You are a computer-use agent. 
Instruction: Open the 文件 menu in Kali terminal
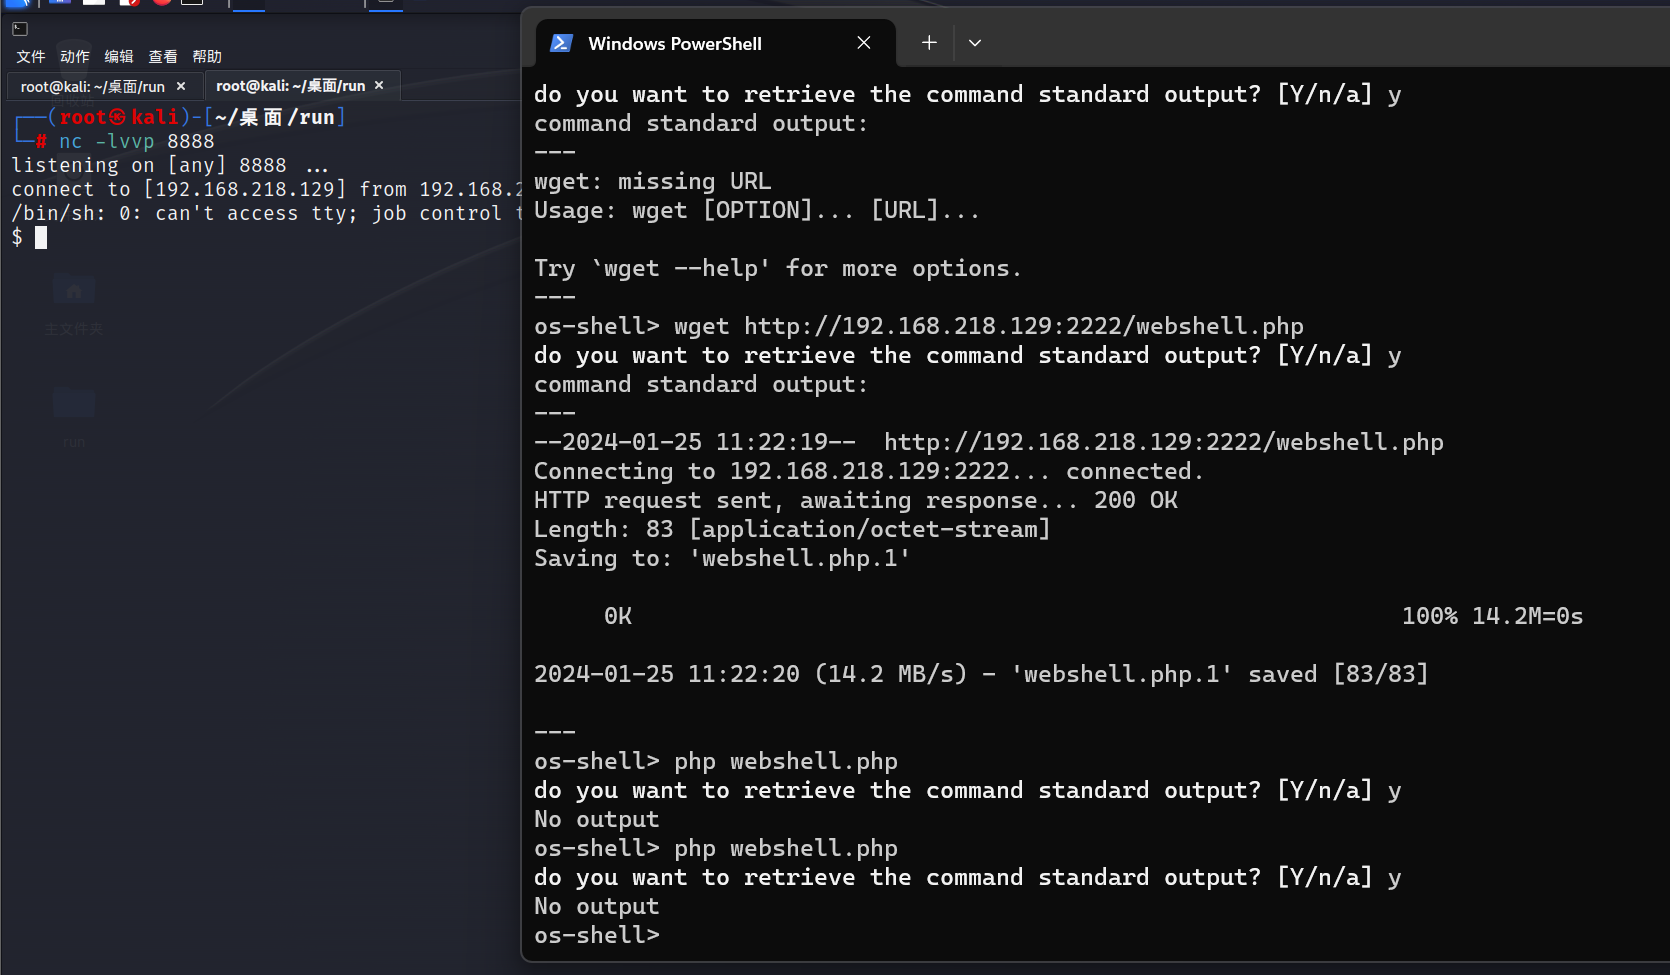[x=31, y=57]
